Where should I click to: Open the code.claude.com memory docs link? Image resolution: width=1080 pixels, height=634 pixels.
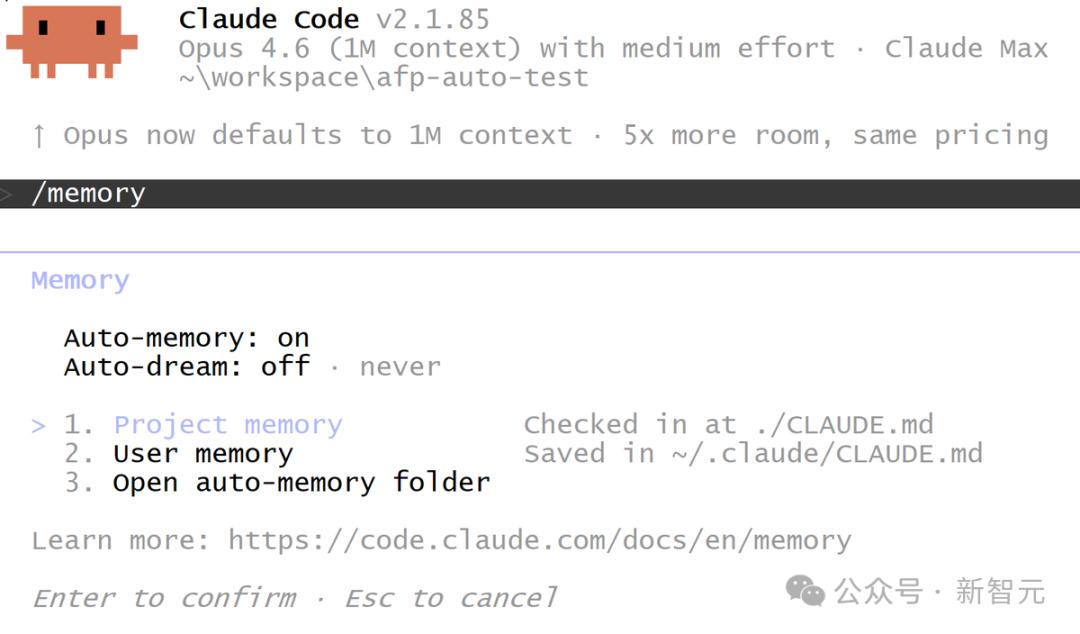(539, 540)
